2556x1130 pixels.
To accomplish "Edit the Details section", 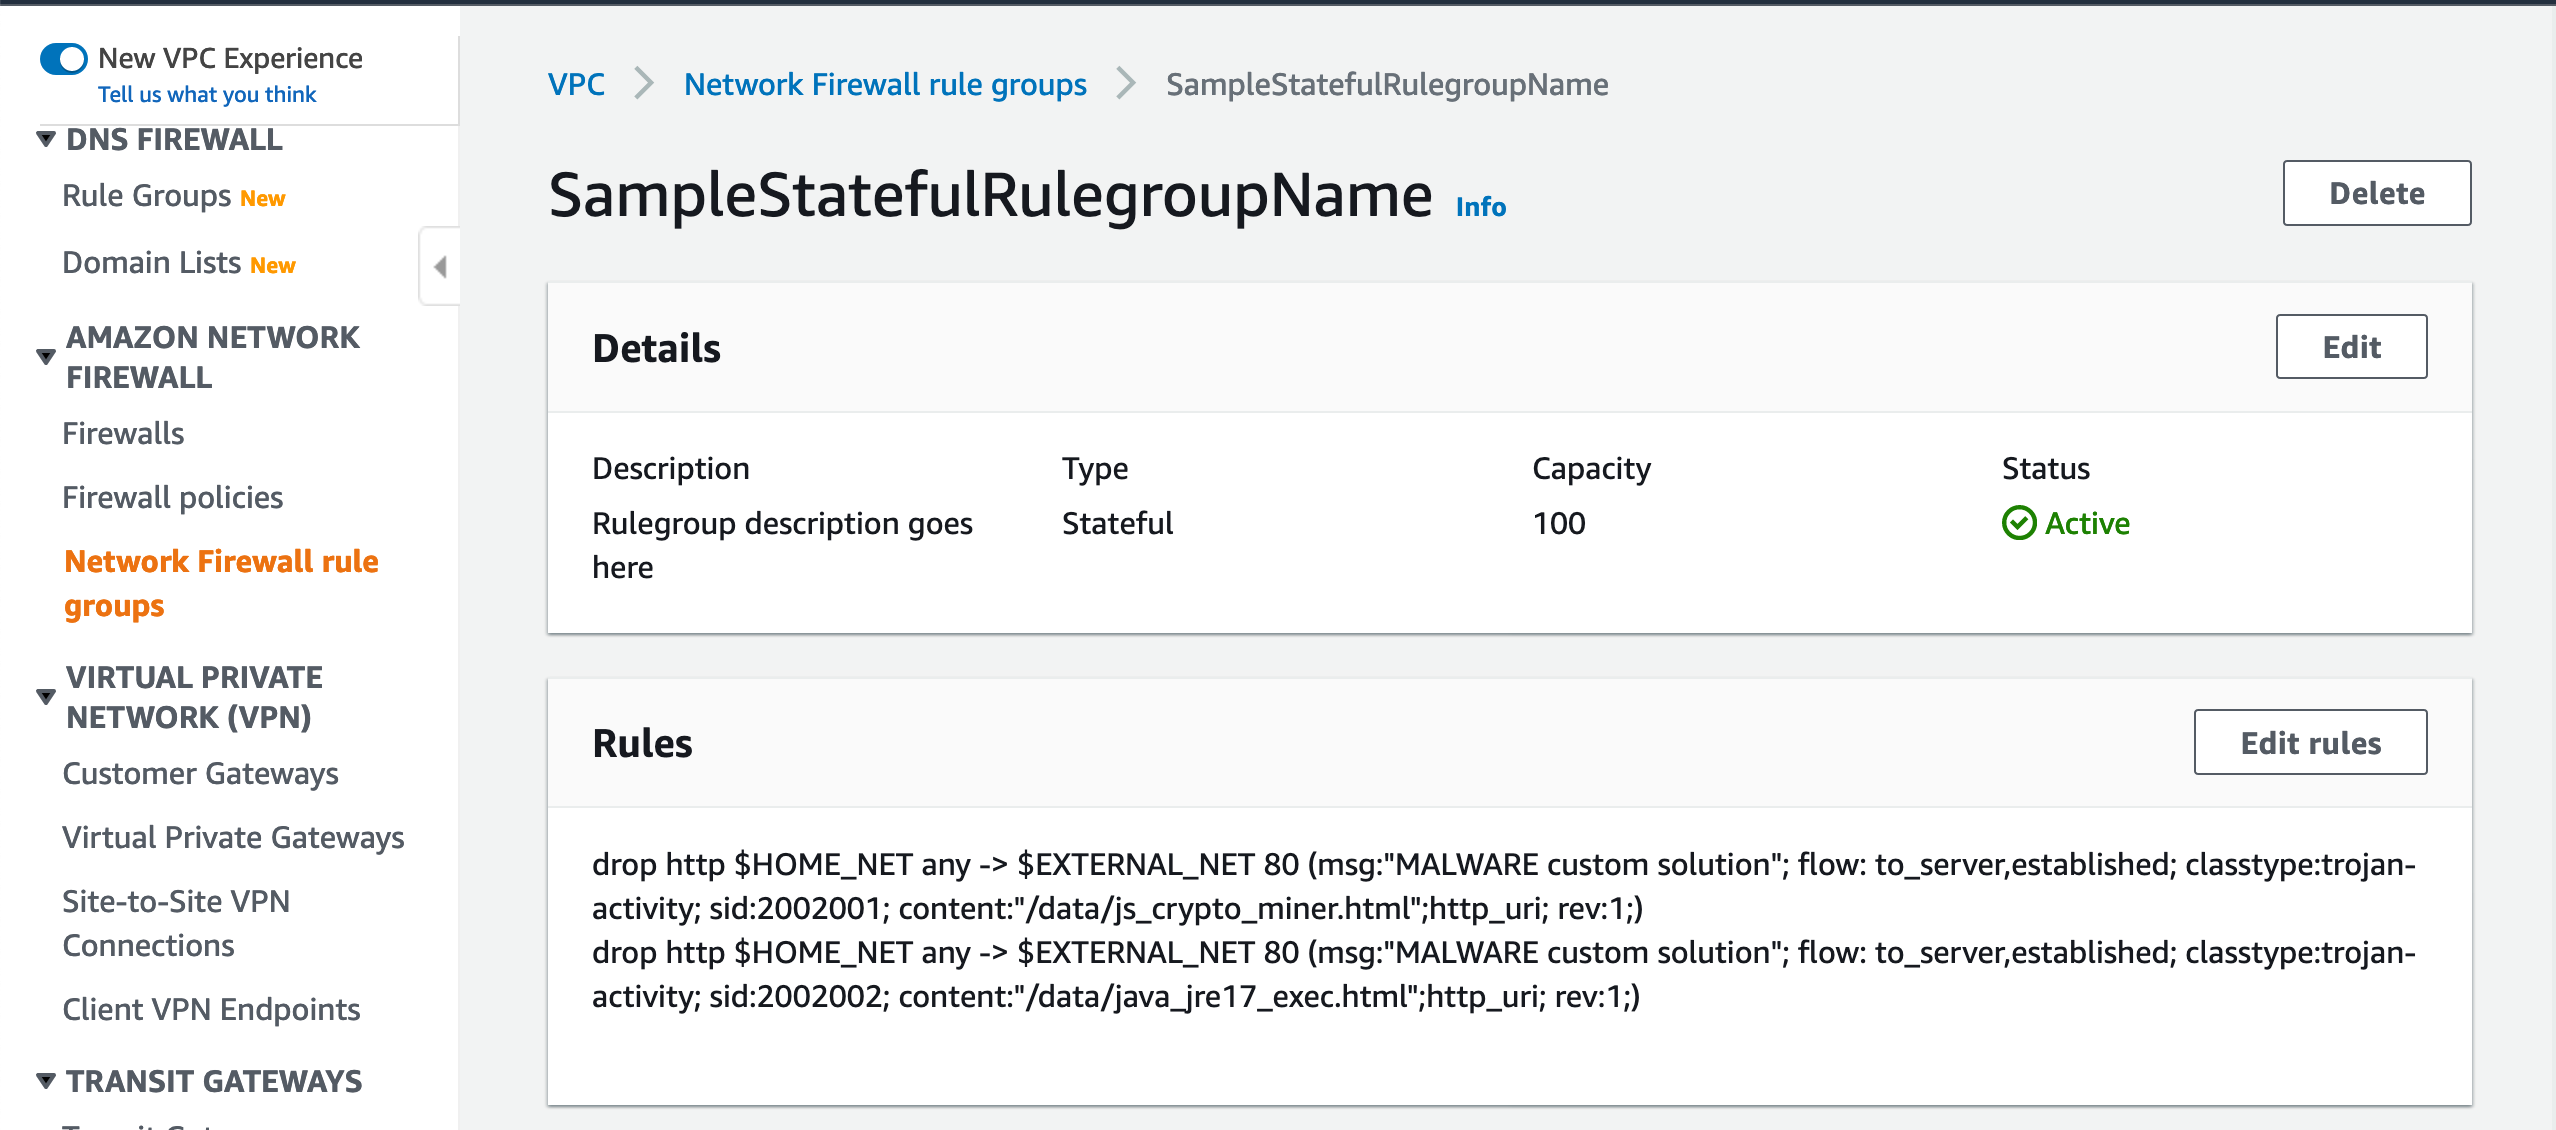I will coord(2351,346).
